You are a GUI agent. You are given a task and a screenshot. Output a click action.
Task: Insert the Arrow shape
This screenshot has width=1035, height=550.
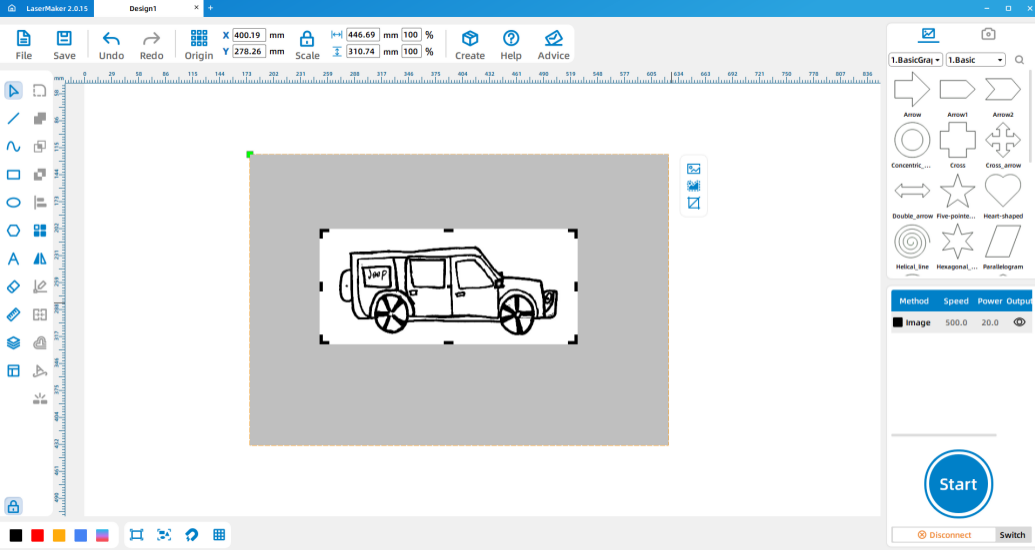912,94
